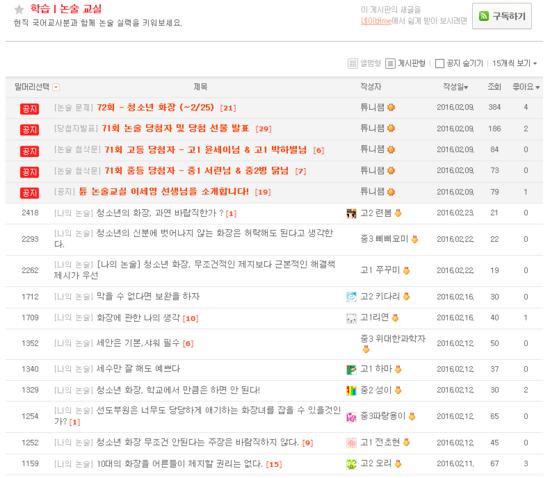This screenshot has height=478, width=550.
Task: Open notice post 72회 - 청소년 화장
Action: pos(155,107)
